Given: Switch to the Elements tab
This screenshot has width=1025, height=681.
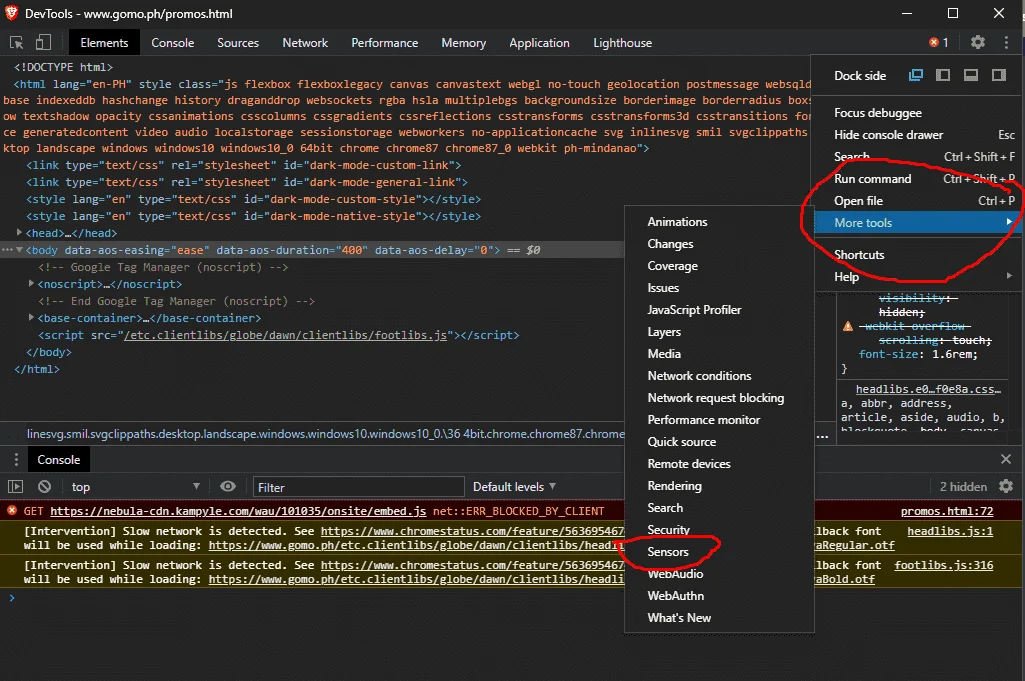Looking at the screenshot, I should (x=104, y=43).
